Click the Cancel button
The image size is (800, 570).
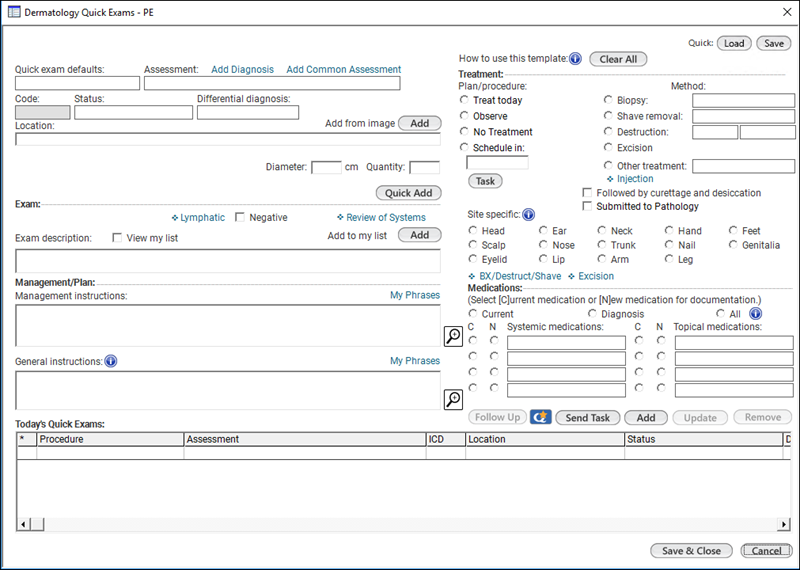[766, 551]
